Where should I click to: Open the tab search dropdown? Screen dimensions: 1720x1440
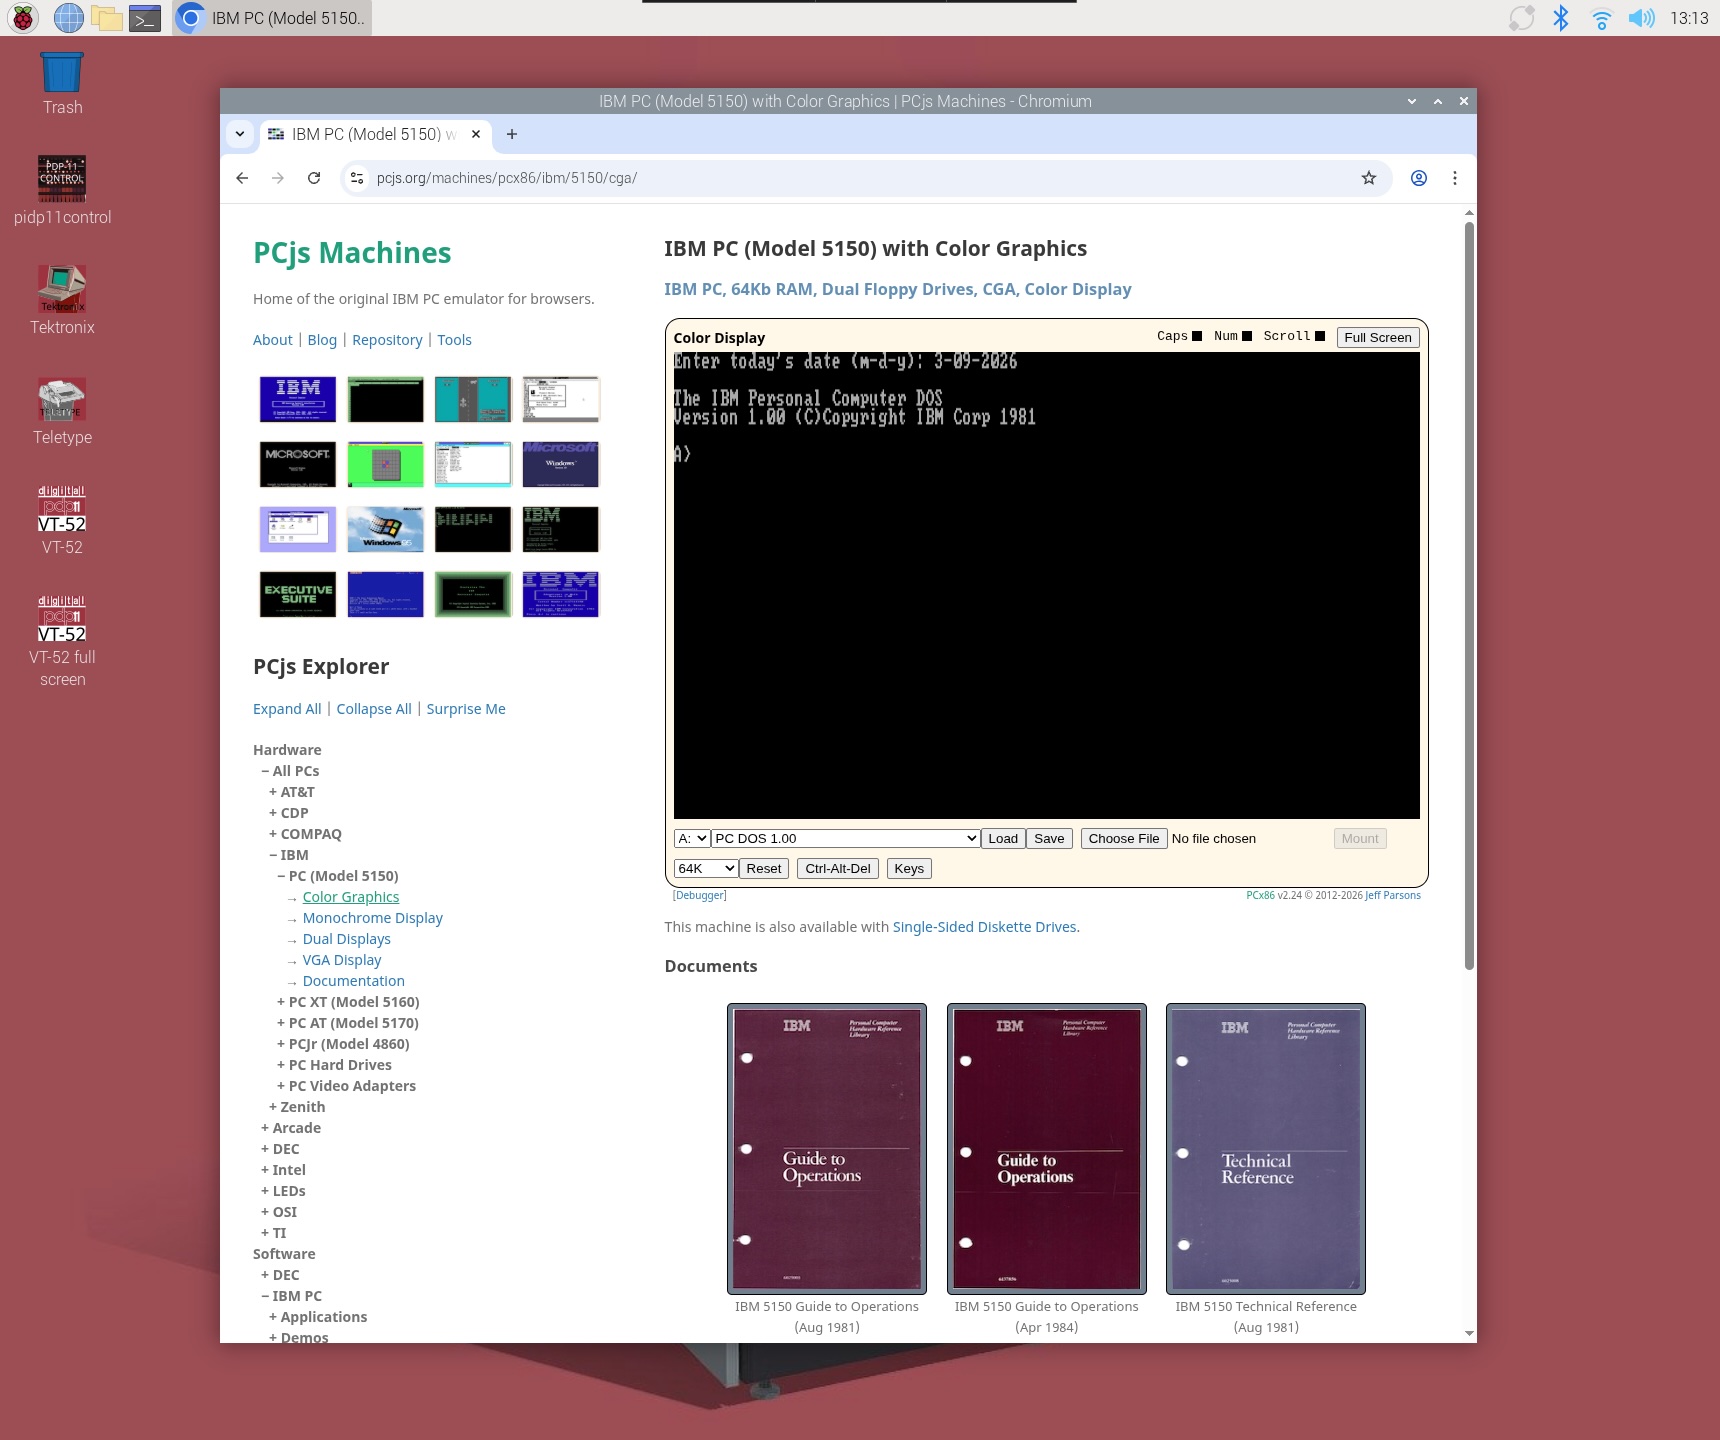(240, 134)
